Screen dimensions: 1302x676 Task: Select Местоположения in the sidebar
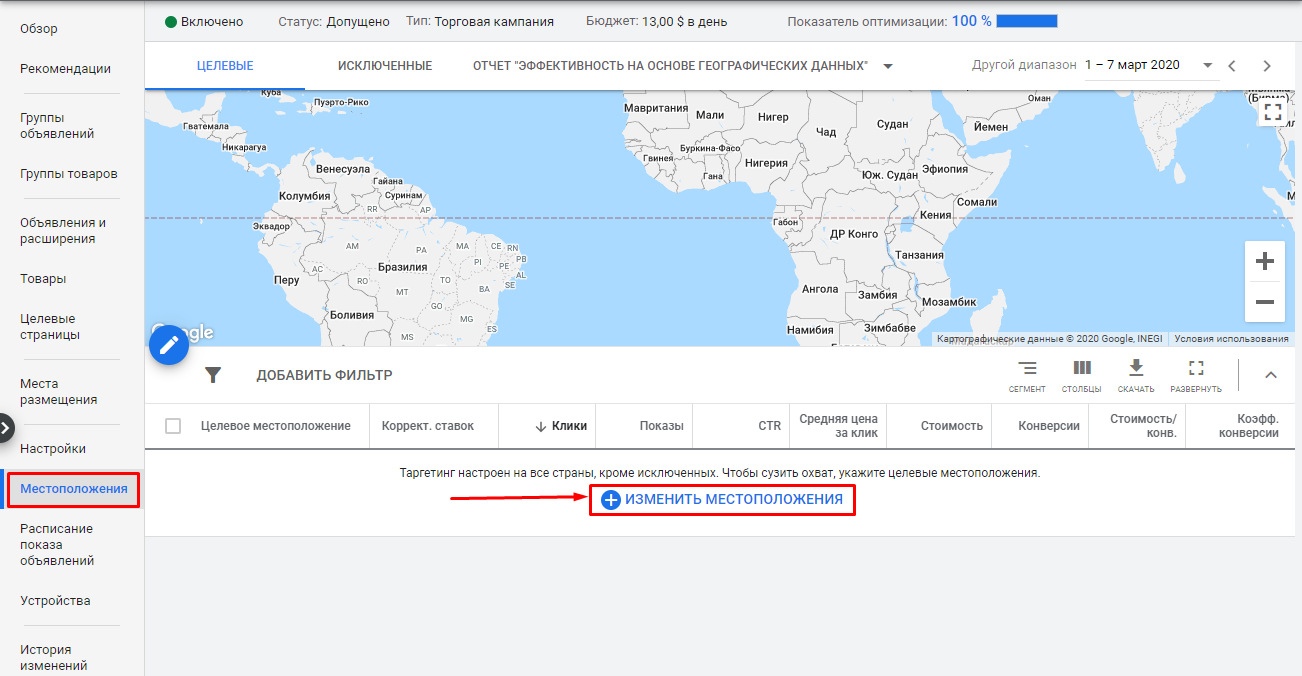pyautogui.click(x=74, y=489)
